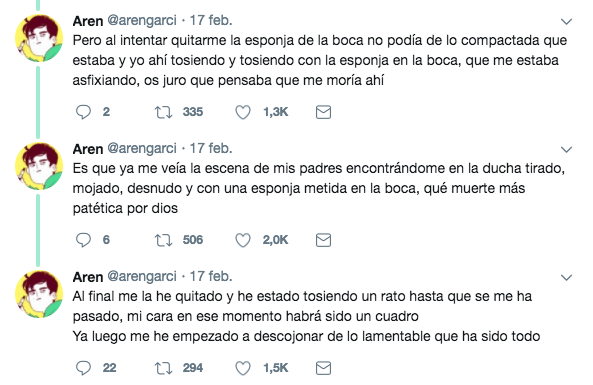Open Aren's avatar on the first tweet
This screenshot has width=593, height=385.
point(39,38)
